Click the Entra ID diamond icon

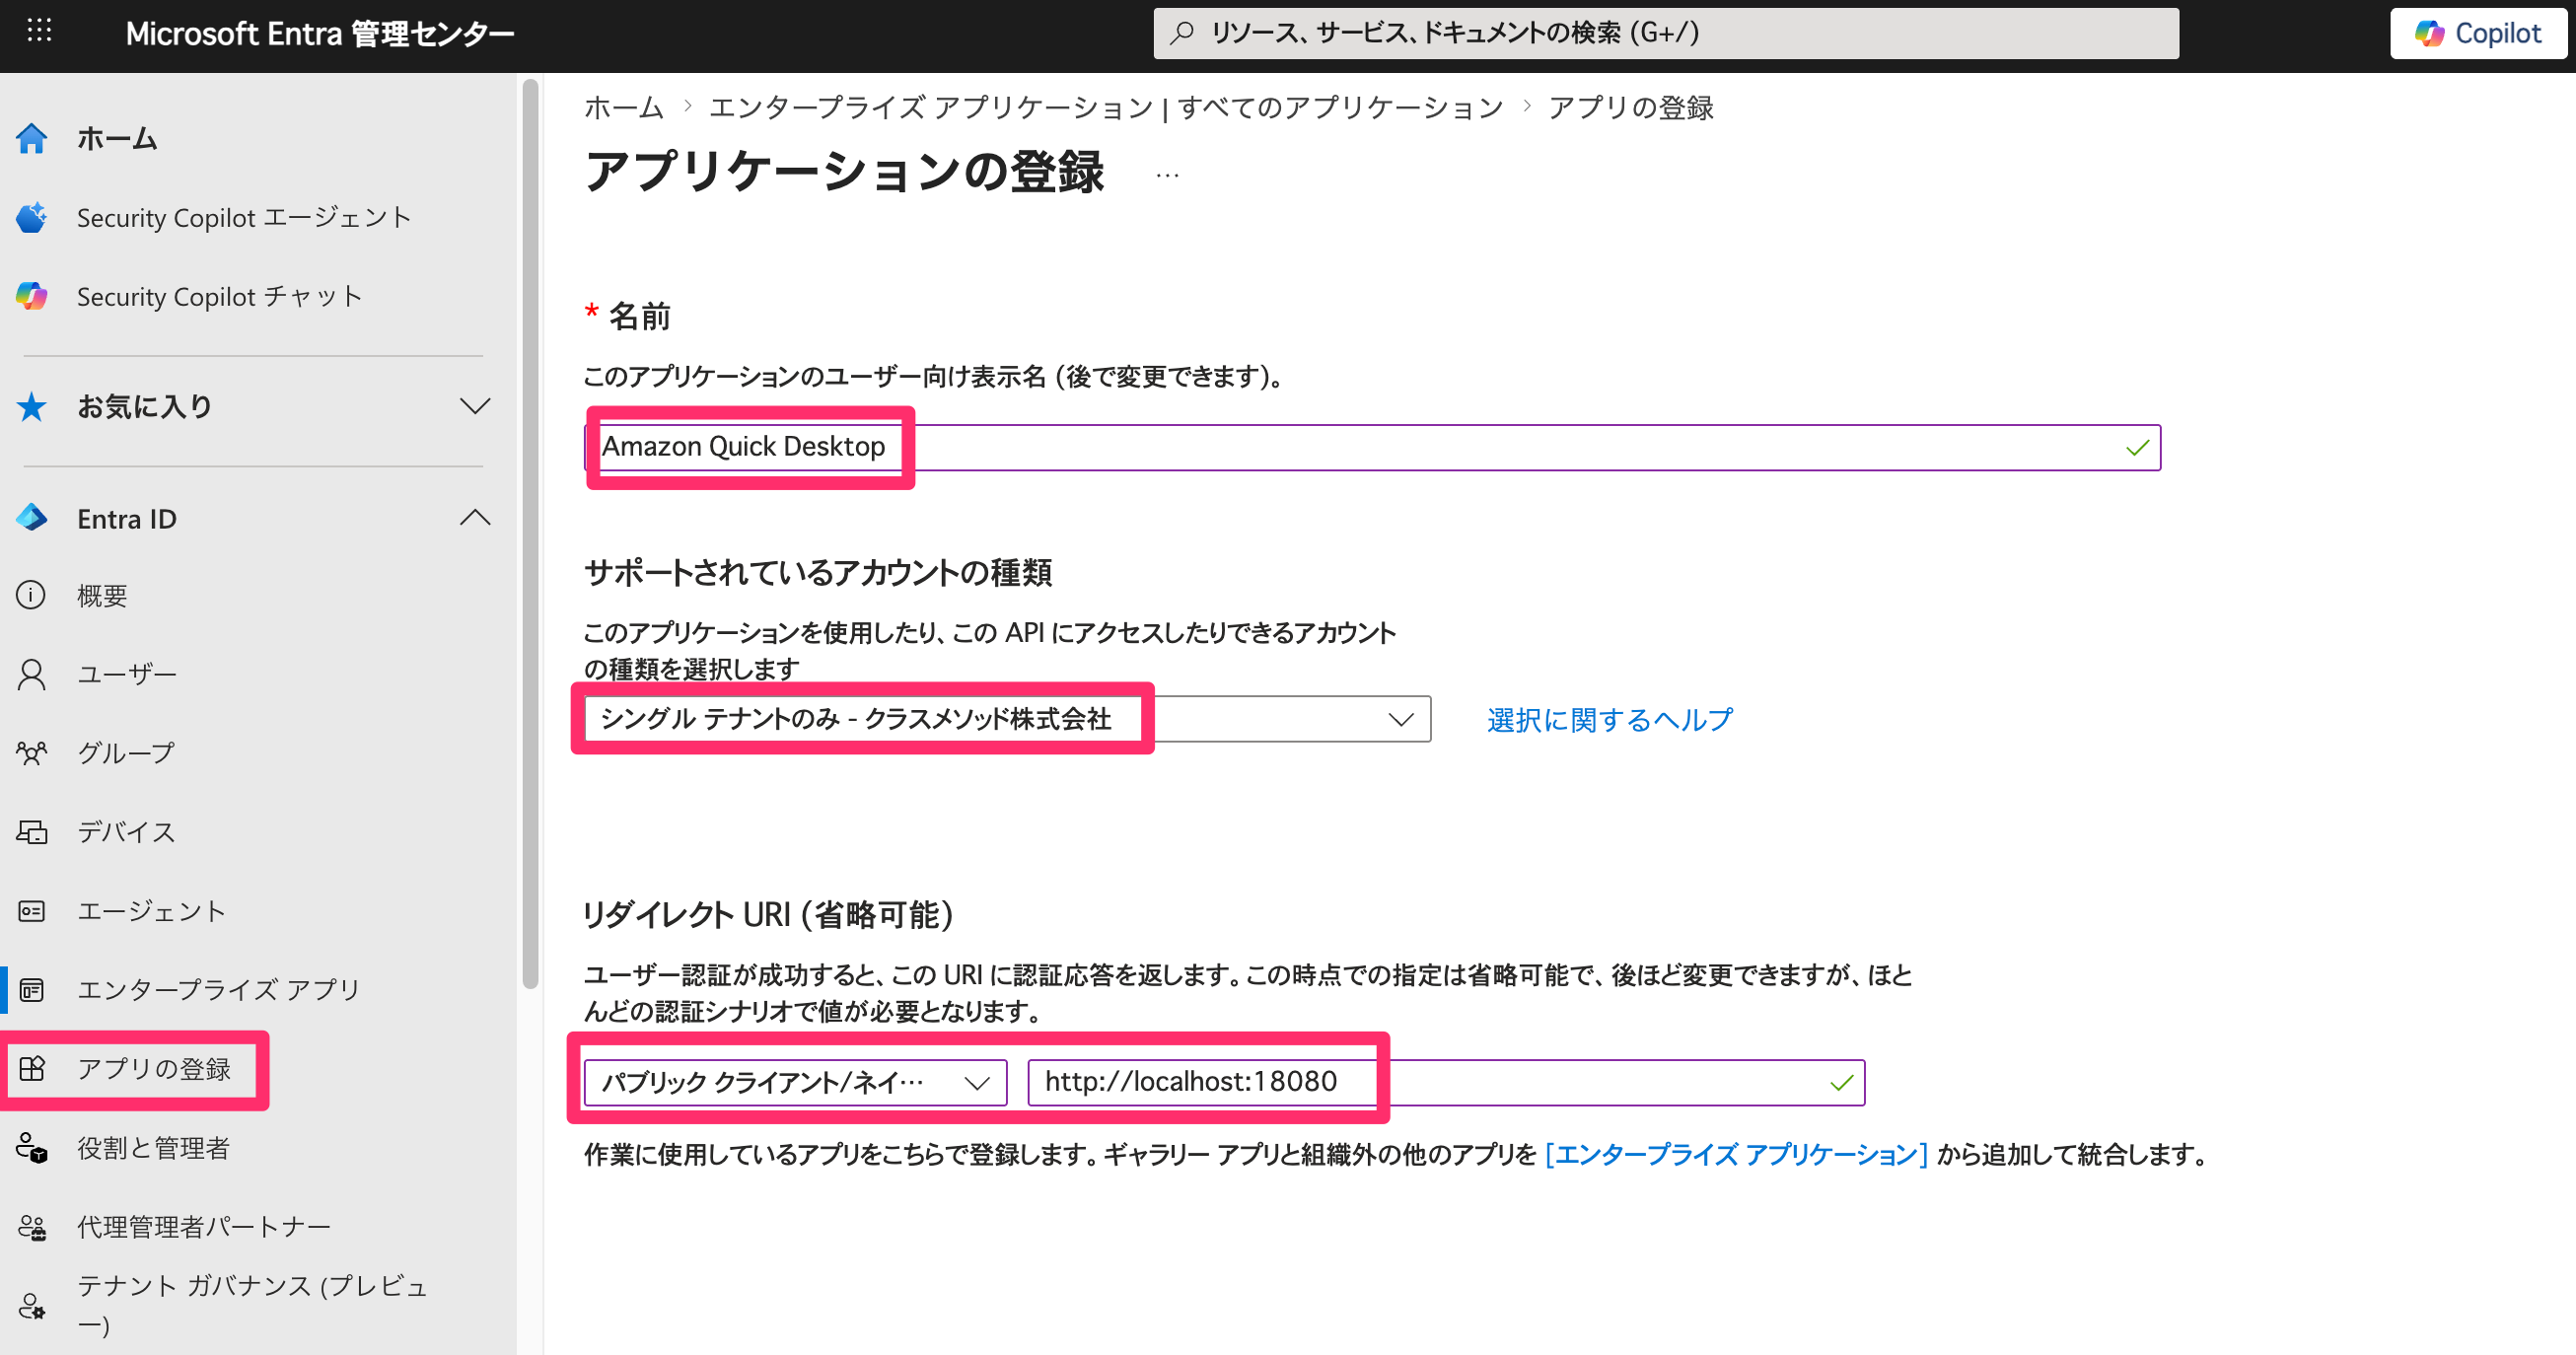pyautogui.click(x=32, y=518)
